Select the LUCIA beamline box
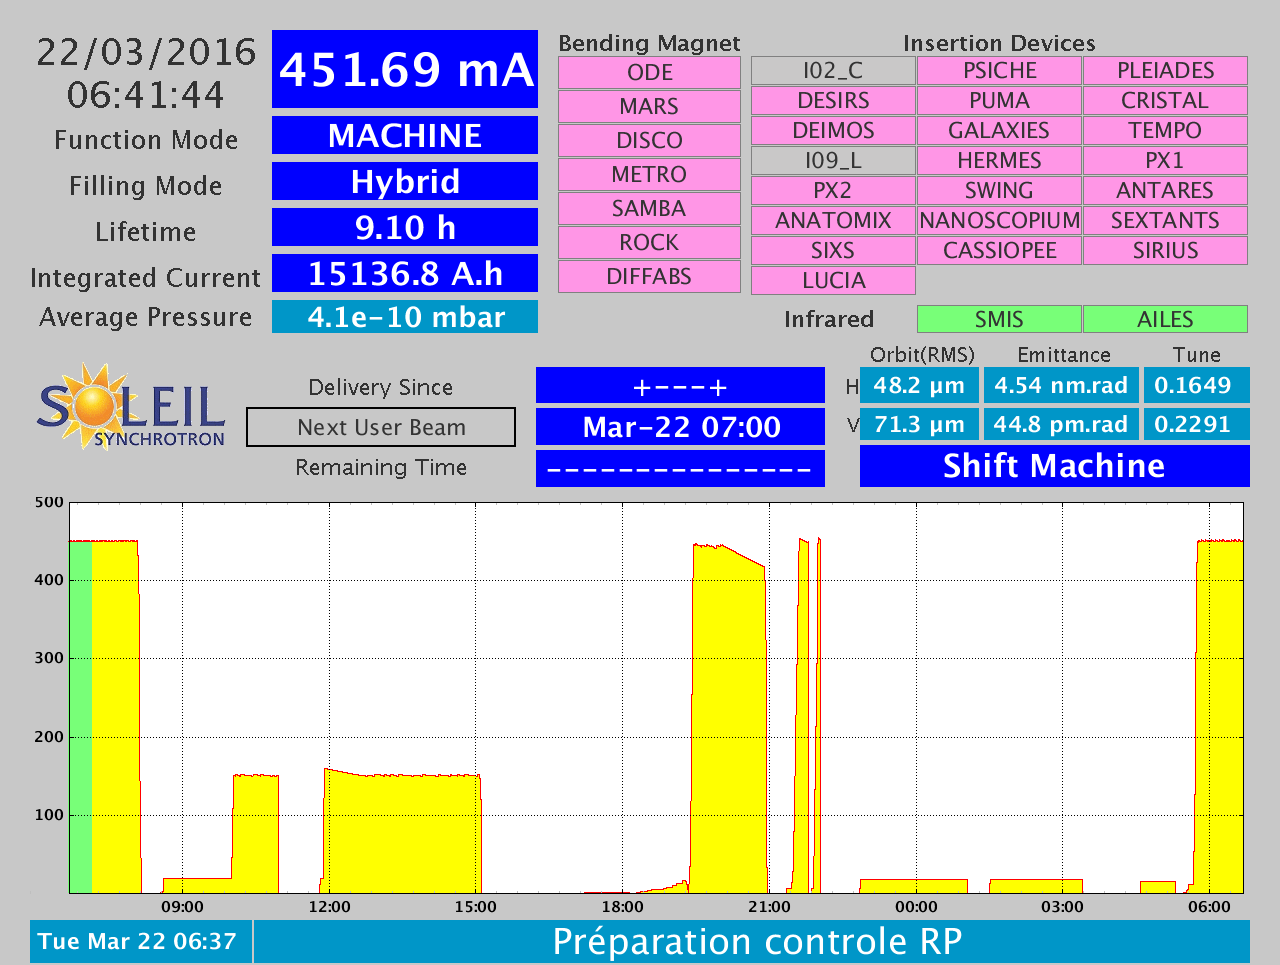1280x965 pixels. pos(833,281)
